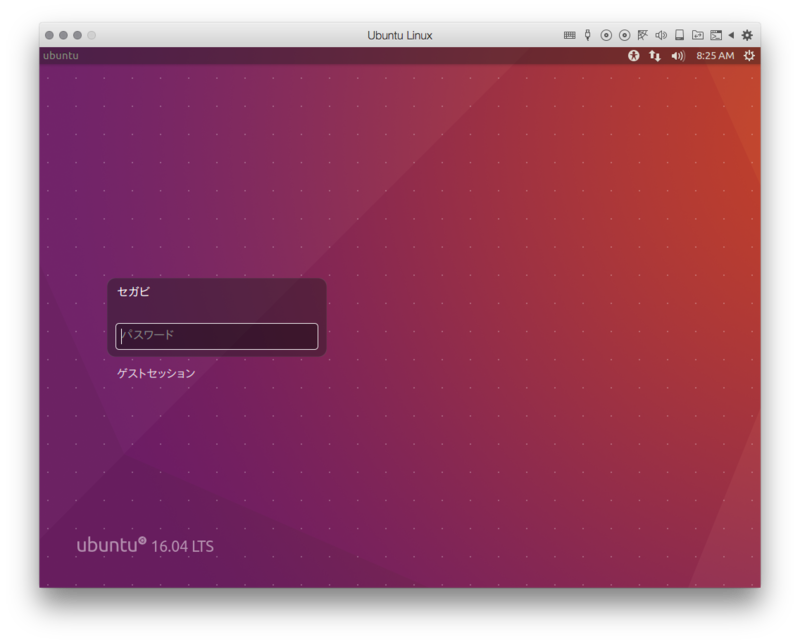Open the power cog session menu
The height and width of the screenshot is (644, 800).
point(749,56)
